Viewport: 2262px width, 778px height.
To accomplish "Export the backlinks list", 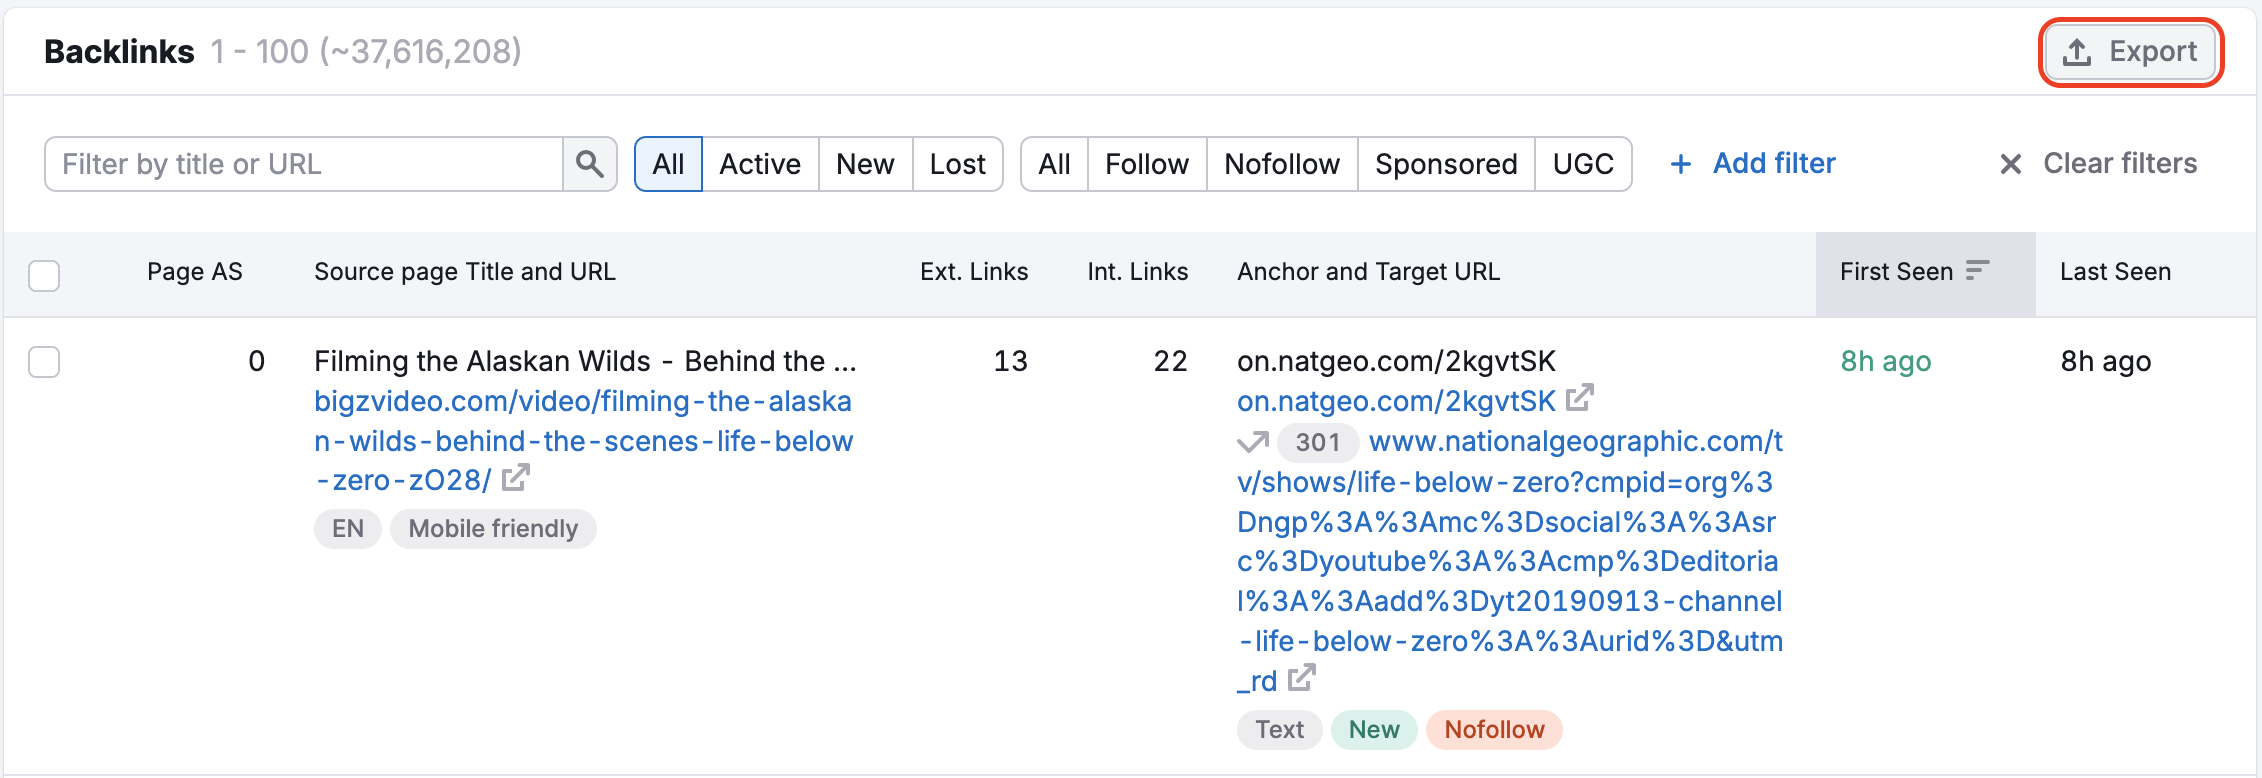I will (x=2130, y=52).
